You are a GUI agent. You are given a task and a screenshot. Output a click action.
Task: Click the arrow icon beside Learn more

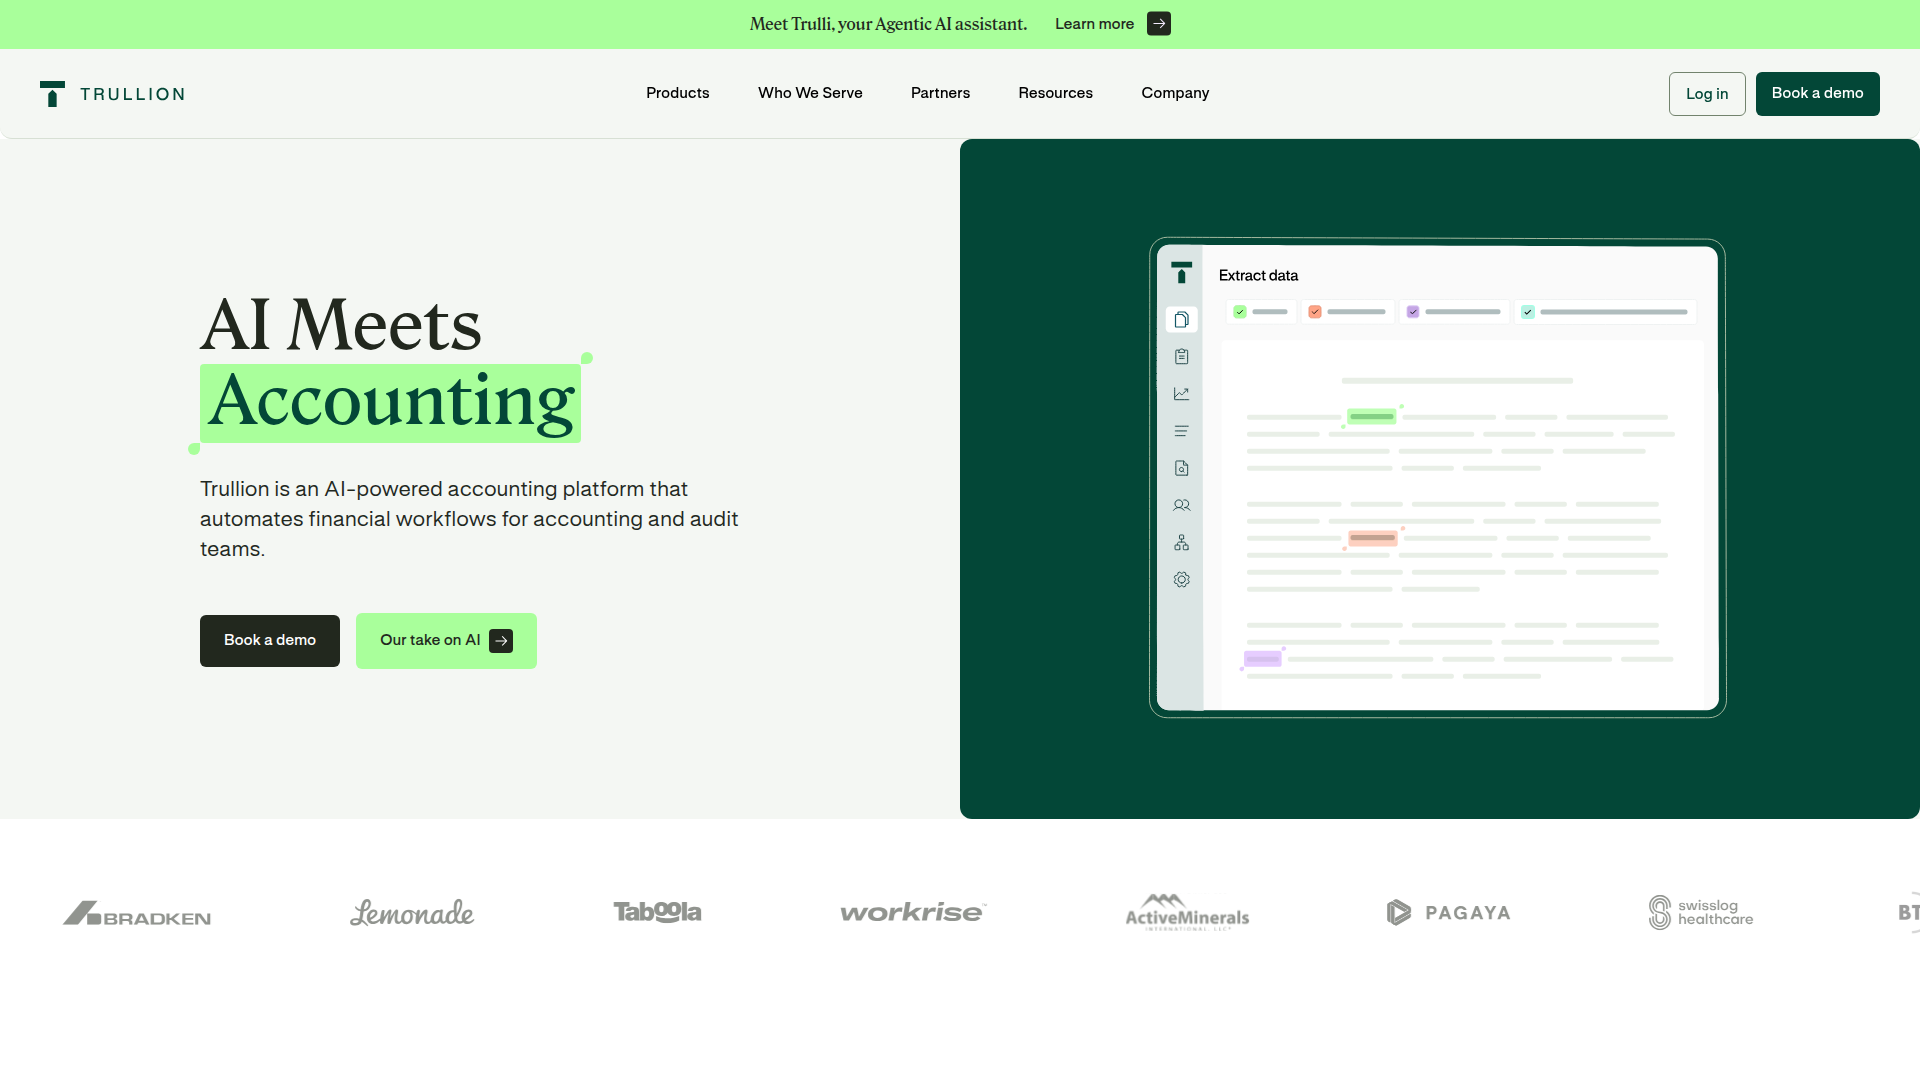(1158, 24)
